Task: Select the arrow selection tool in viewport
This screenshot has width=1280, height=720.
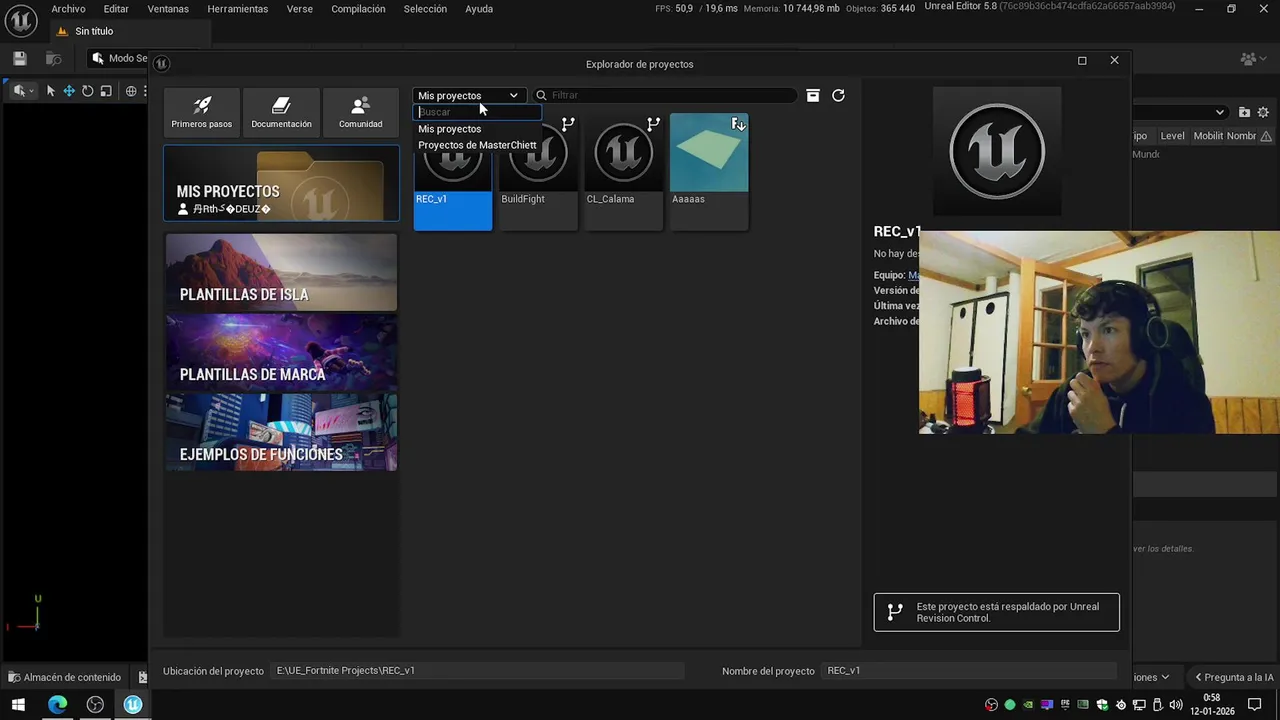Action: pos(50,91)
